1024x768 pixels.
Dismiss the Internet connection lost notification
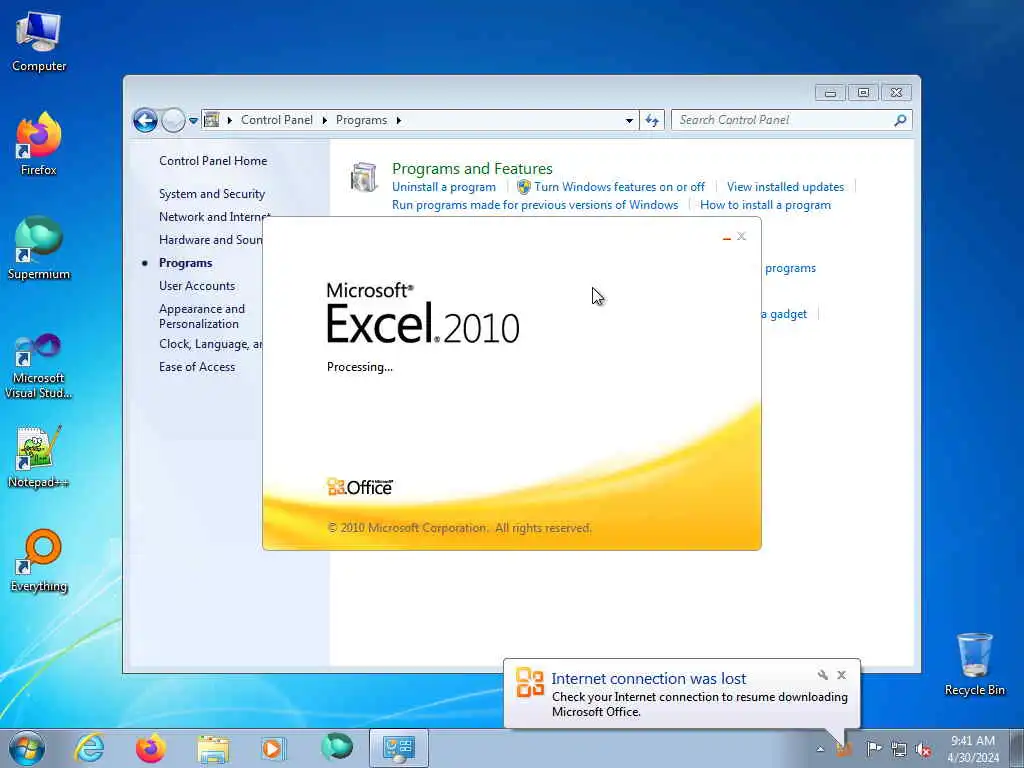coord(842,675)
